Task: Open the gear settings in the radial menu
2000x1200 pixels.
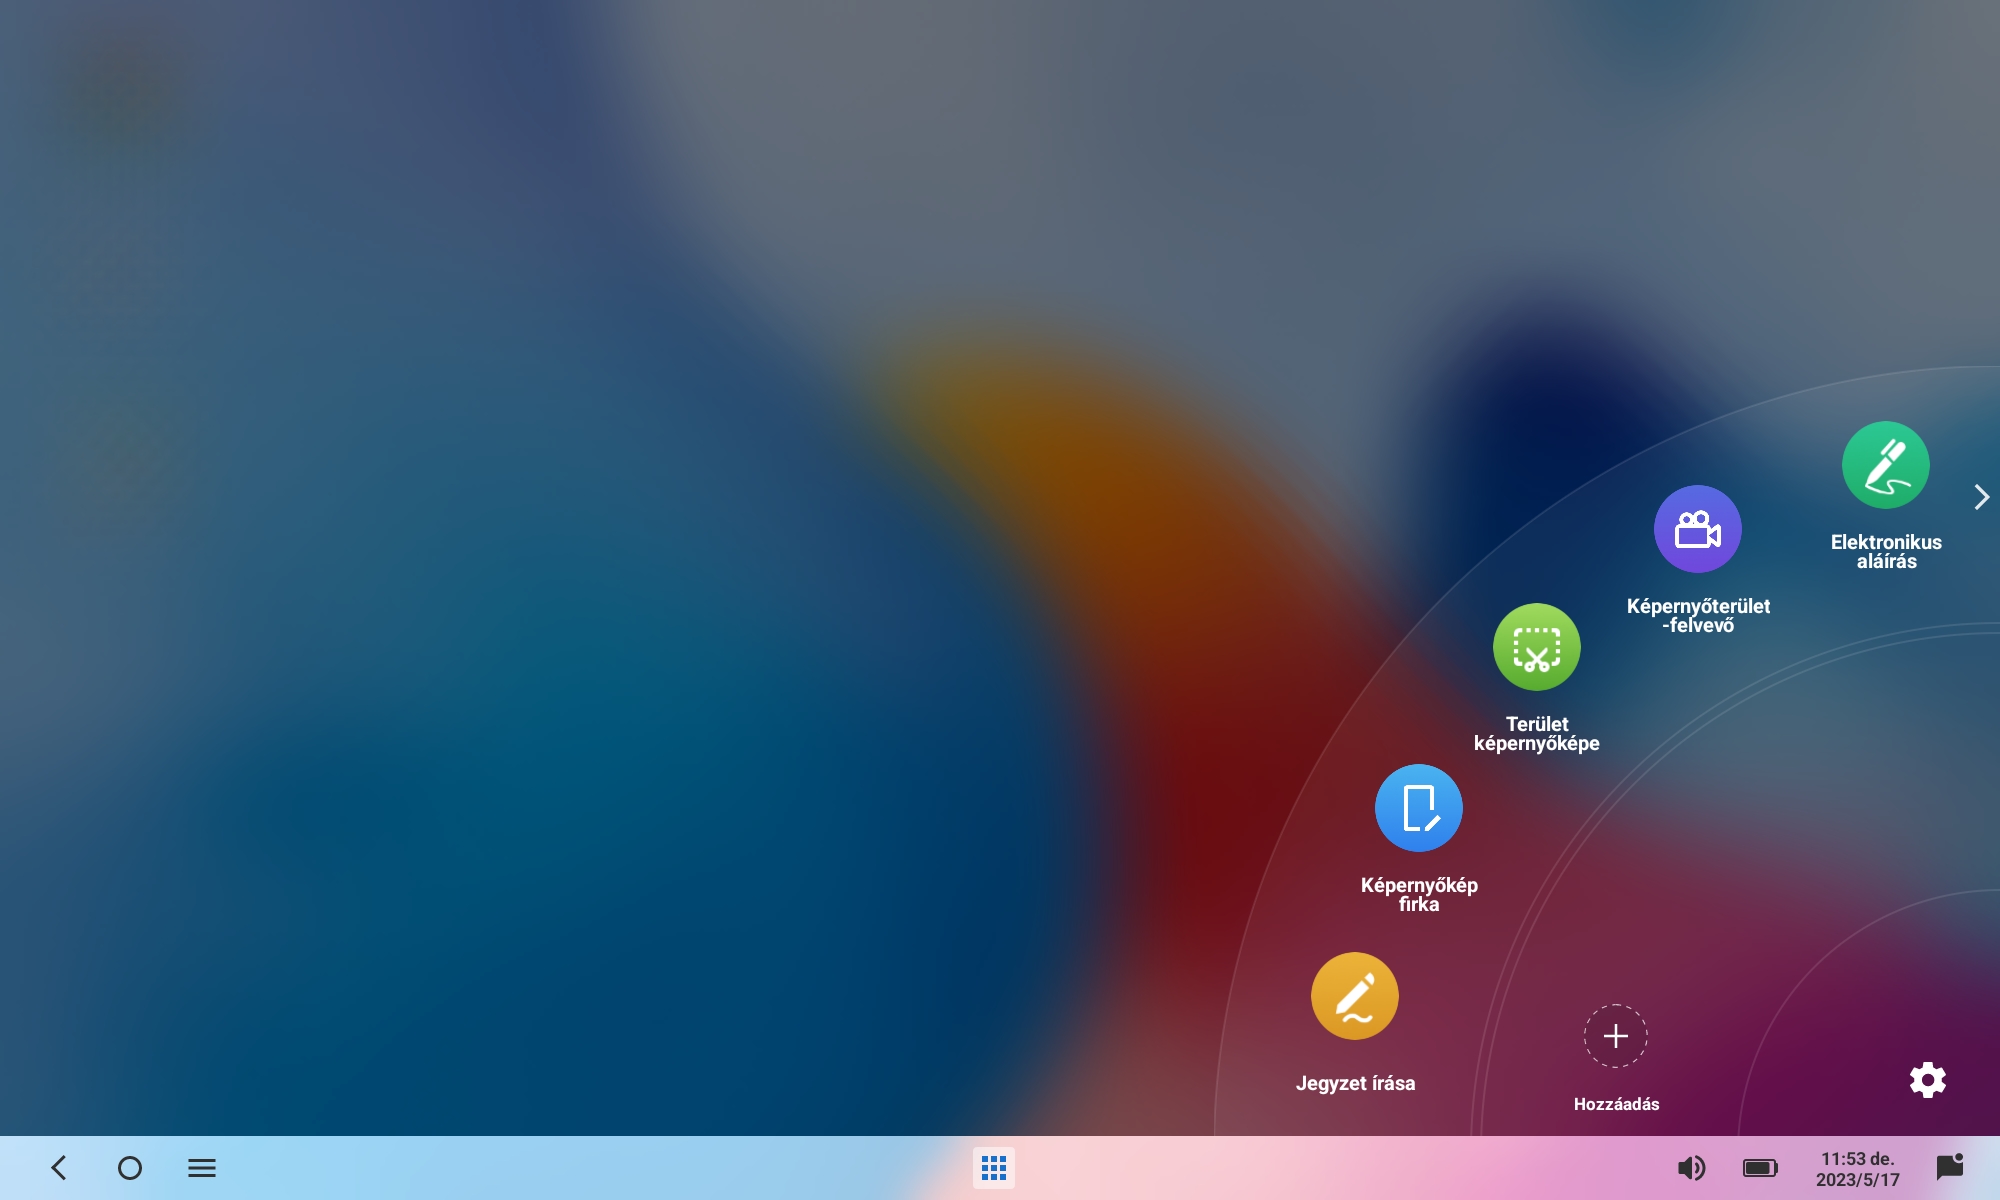Action: pos(1927,1080)
